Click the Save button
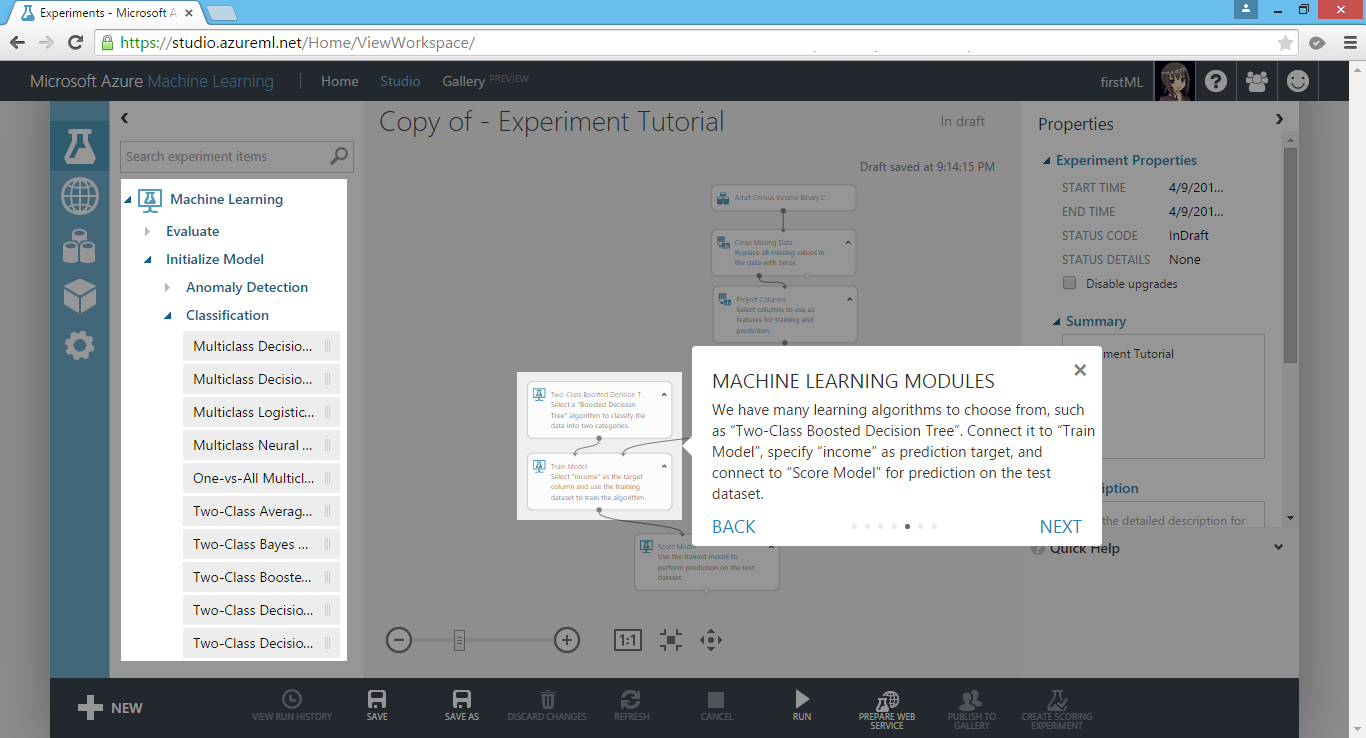This screenshot has width=1366, height=738. tap(377, 705)
